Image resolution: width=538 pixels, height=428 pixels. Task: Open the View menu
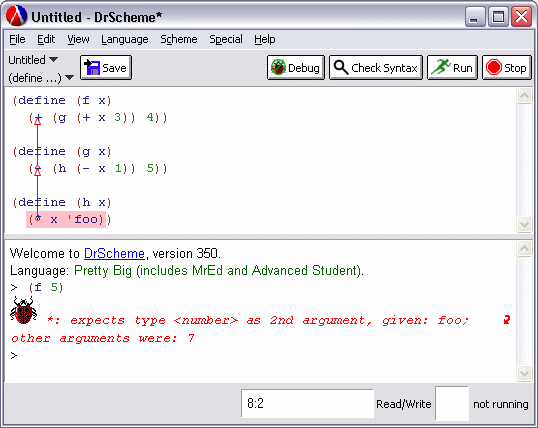click(x=78, y=39)
